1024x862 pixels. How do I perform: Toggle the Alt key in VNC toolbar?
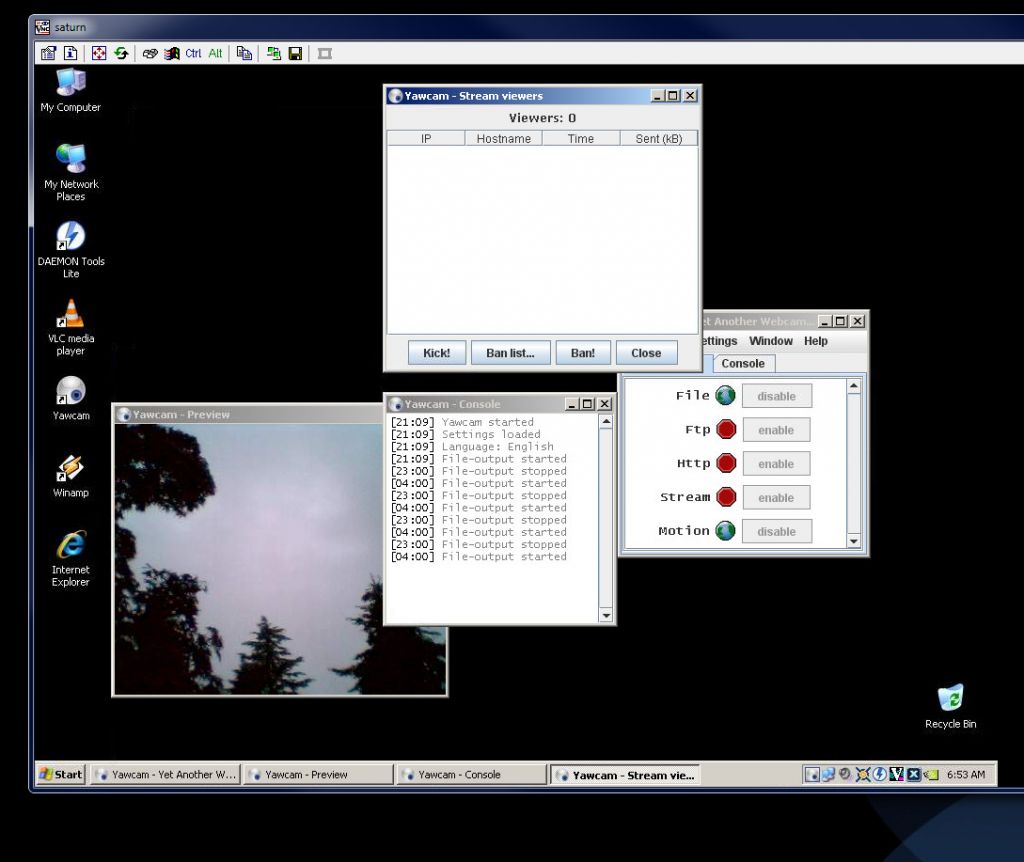coord(216,54)
